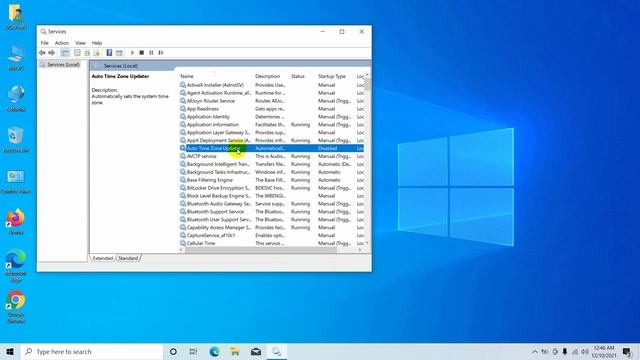Viewport: 640px width, 360px height.
Task: Select the Application Information service
Action: tap(271, 124)
